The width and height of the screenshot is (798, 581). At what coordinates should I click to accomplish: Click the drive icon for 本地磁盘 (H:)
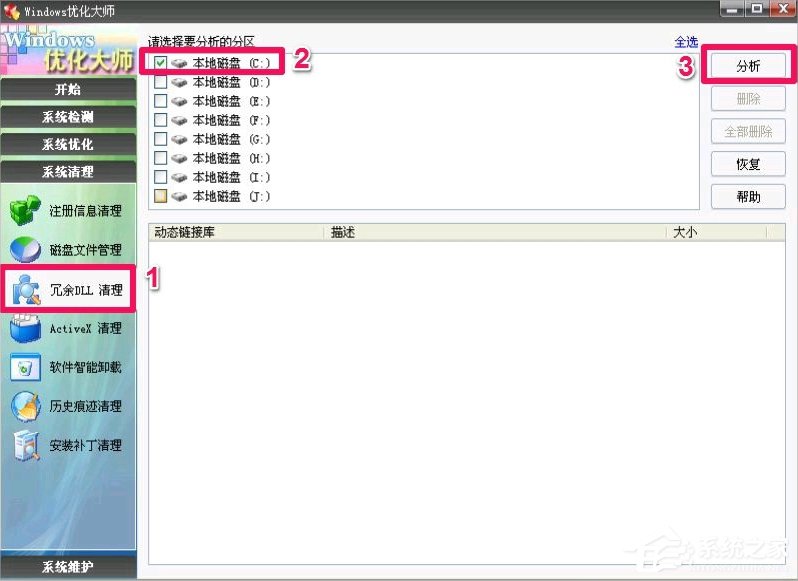coord(179,158)
